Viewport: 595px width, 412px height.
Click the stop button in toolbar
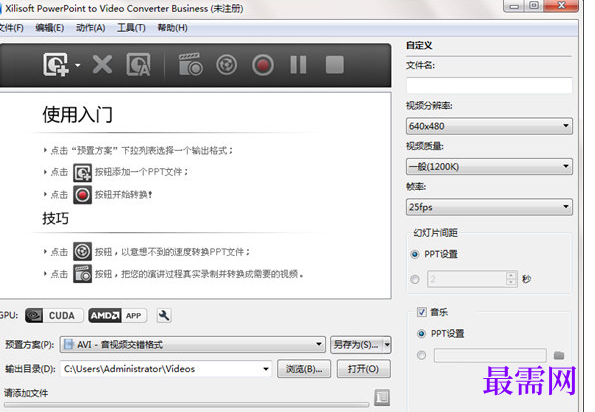335,65
